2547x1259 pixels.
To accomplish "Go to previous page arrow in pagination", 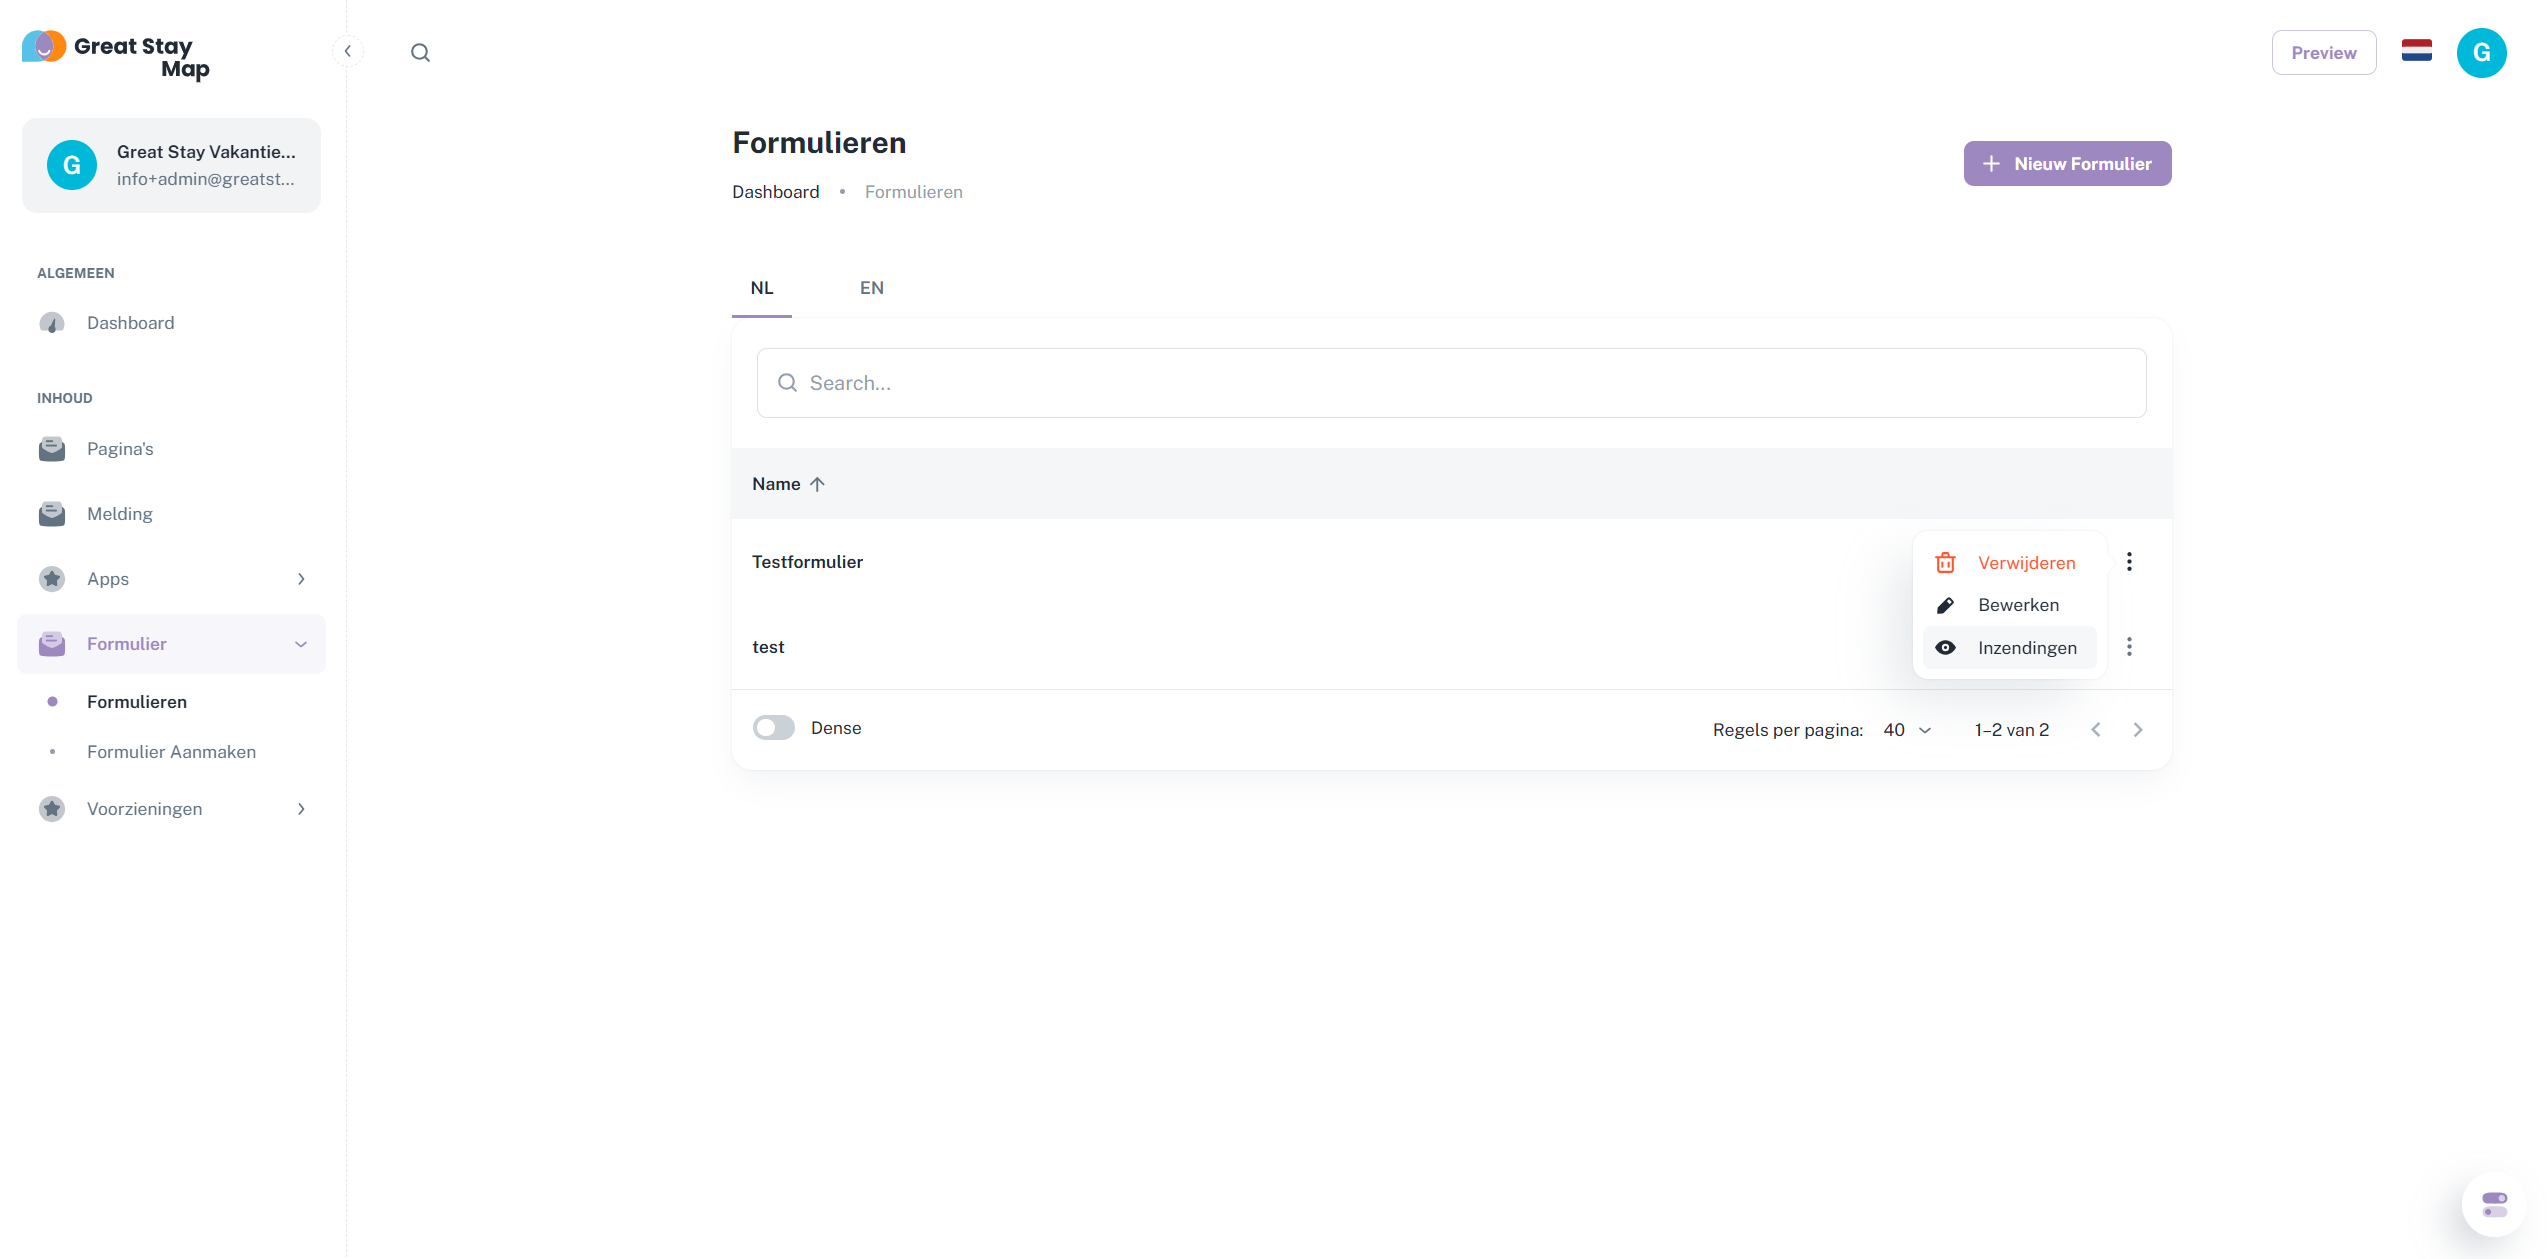I will click(2095, 730).
